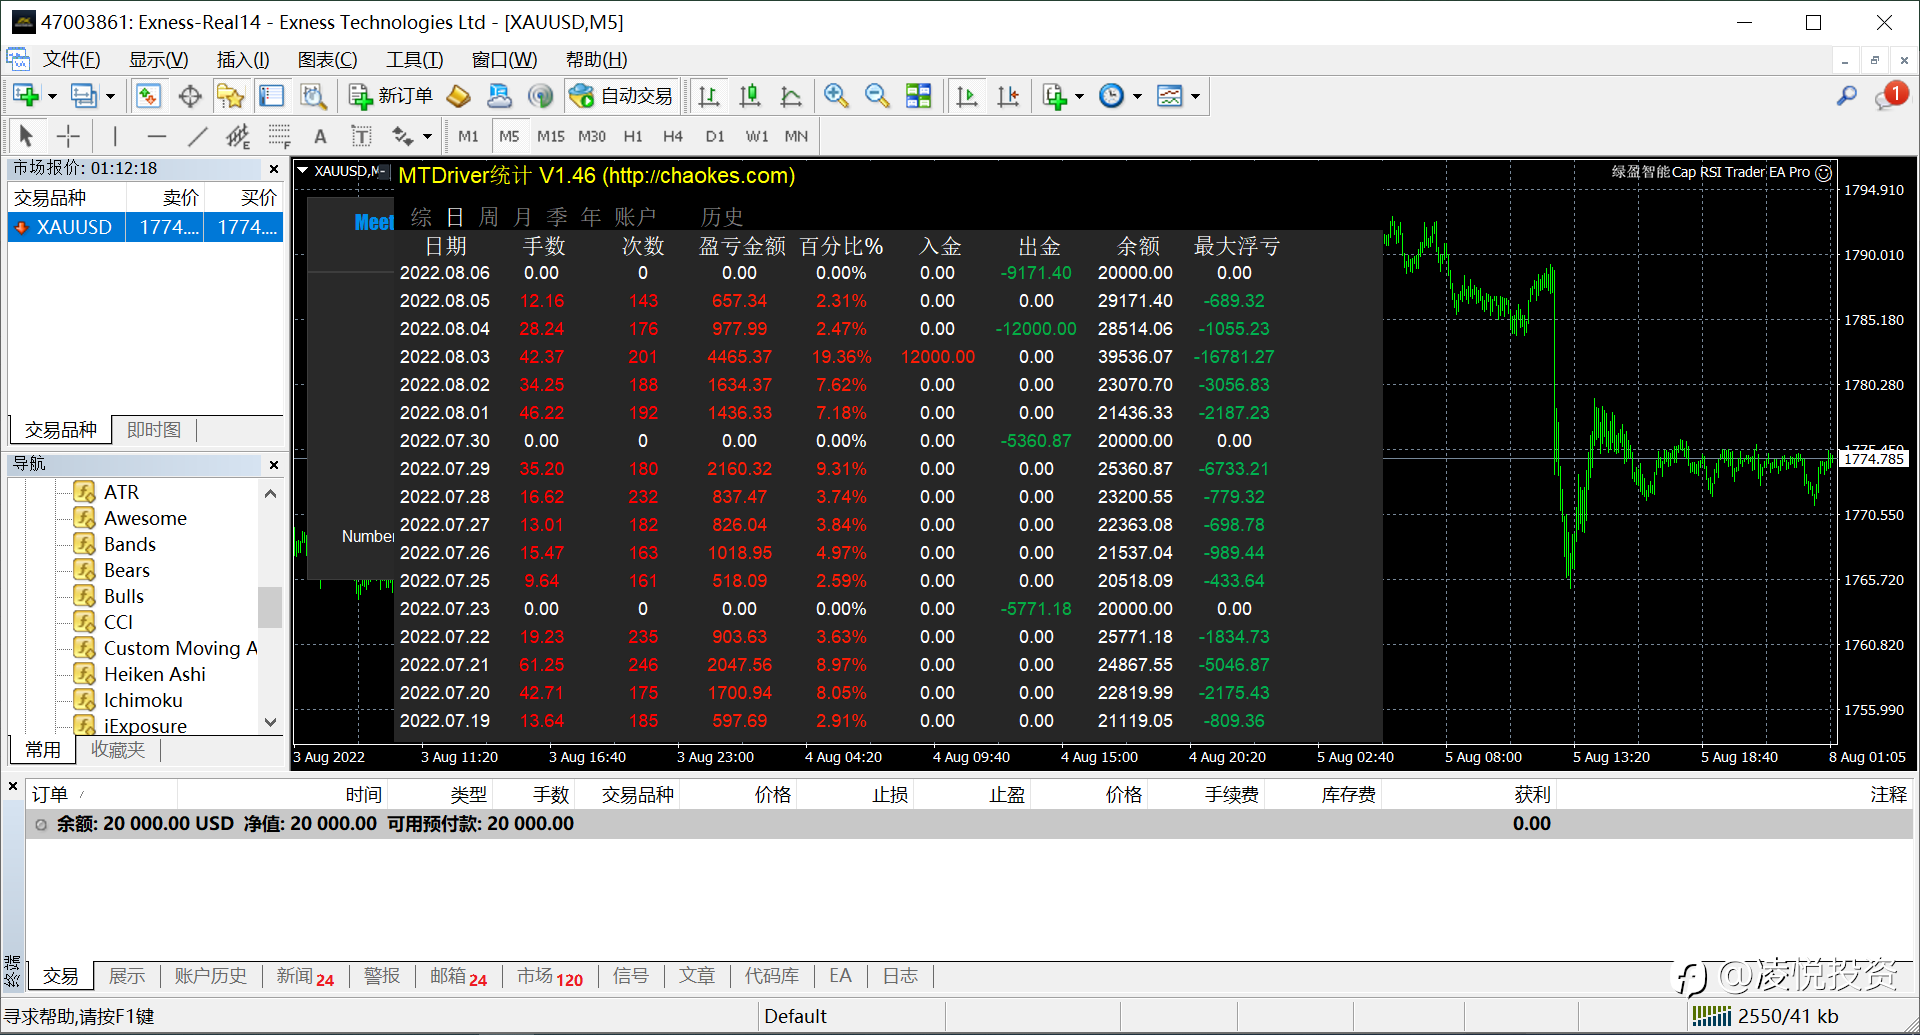Open the 图表(C) menu
The height and width of the screenshot is (1035, 1920).
click(x=327, y=60)
